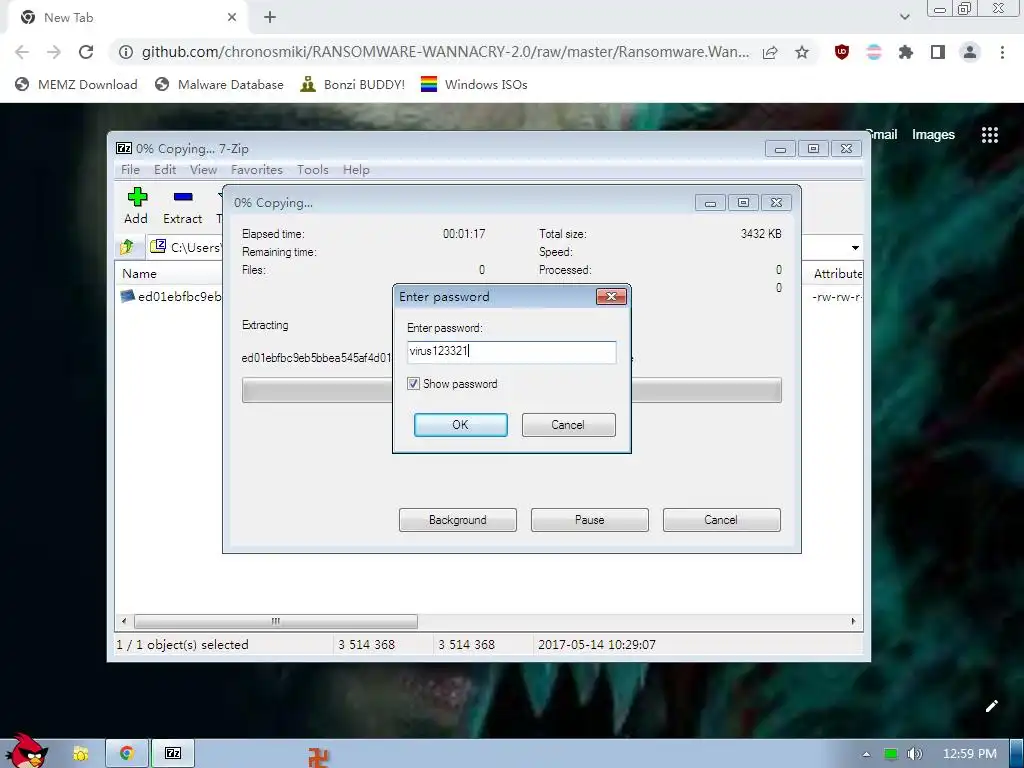1024x768 pixels.
Task: Toggle the Show password checkbox
Action: pos(413,384)
